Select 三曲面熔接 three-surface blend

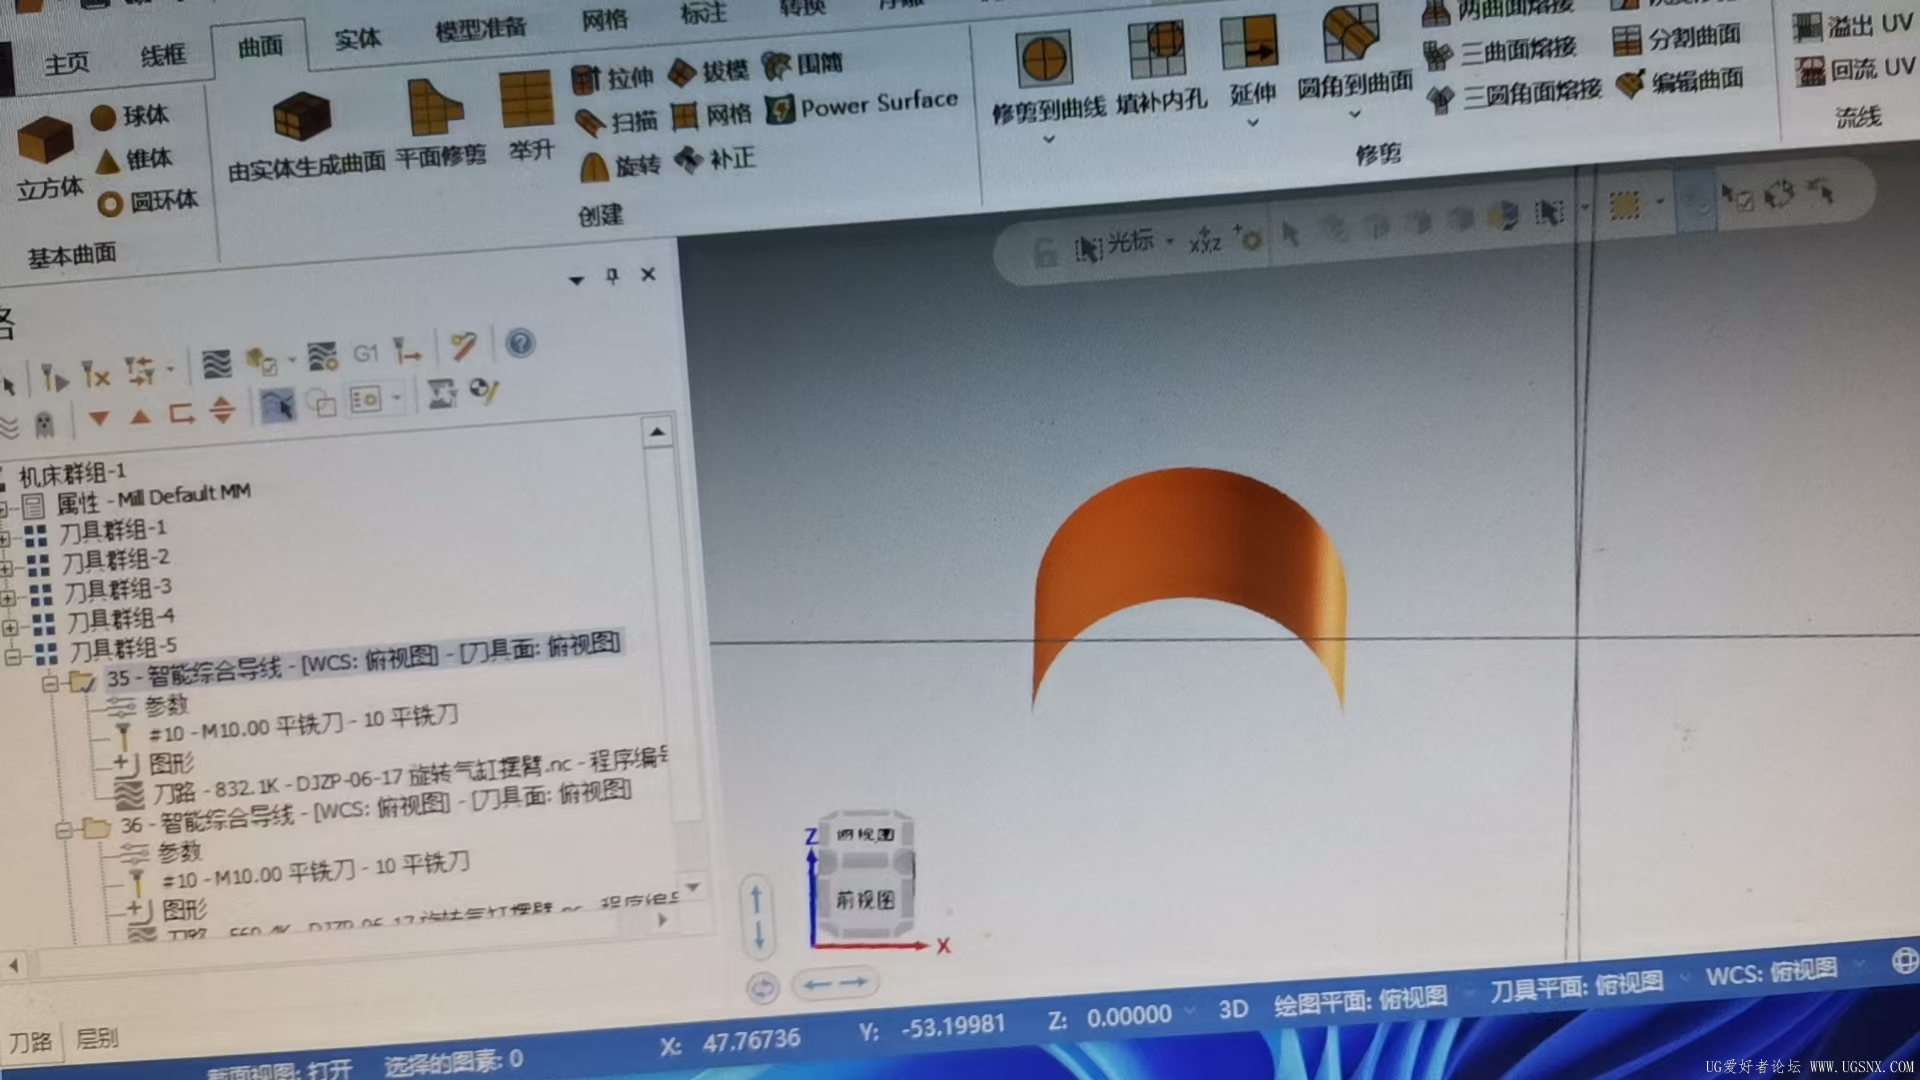[1499, 52]
